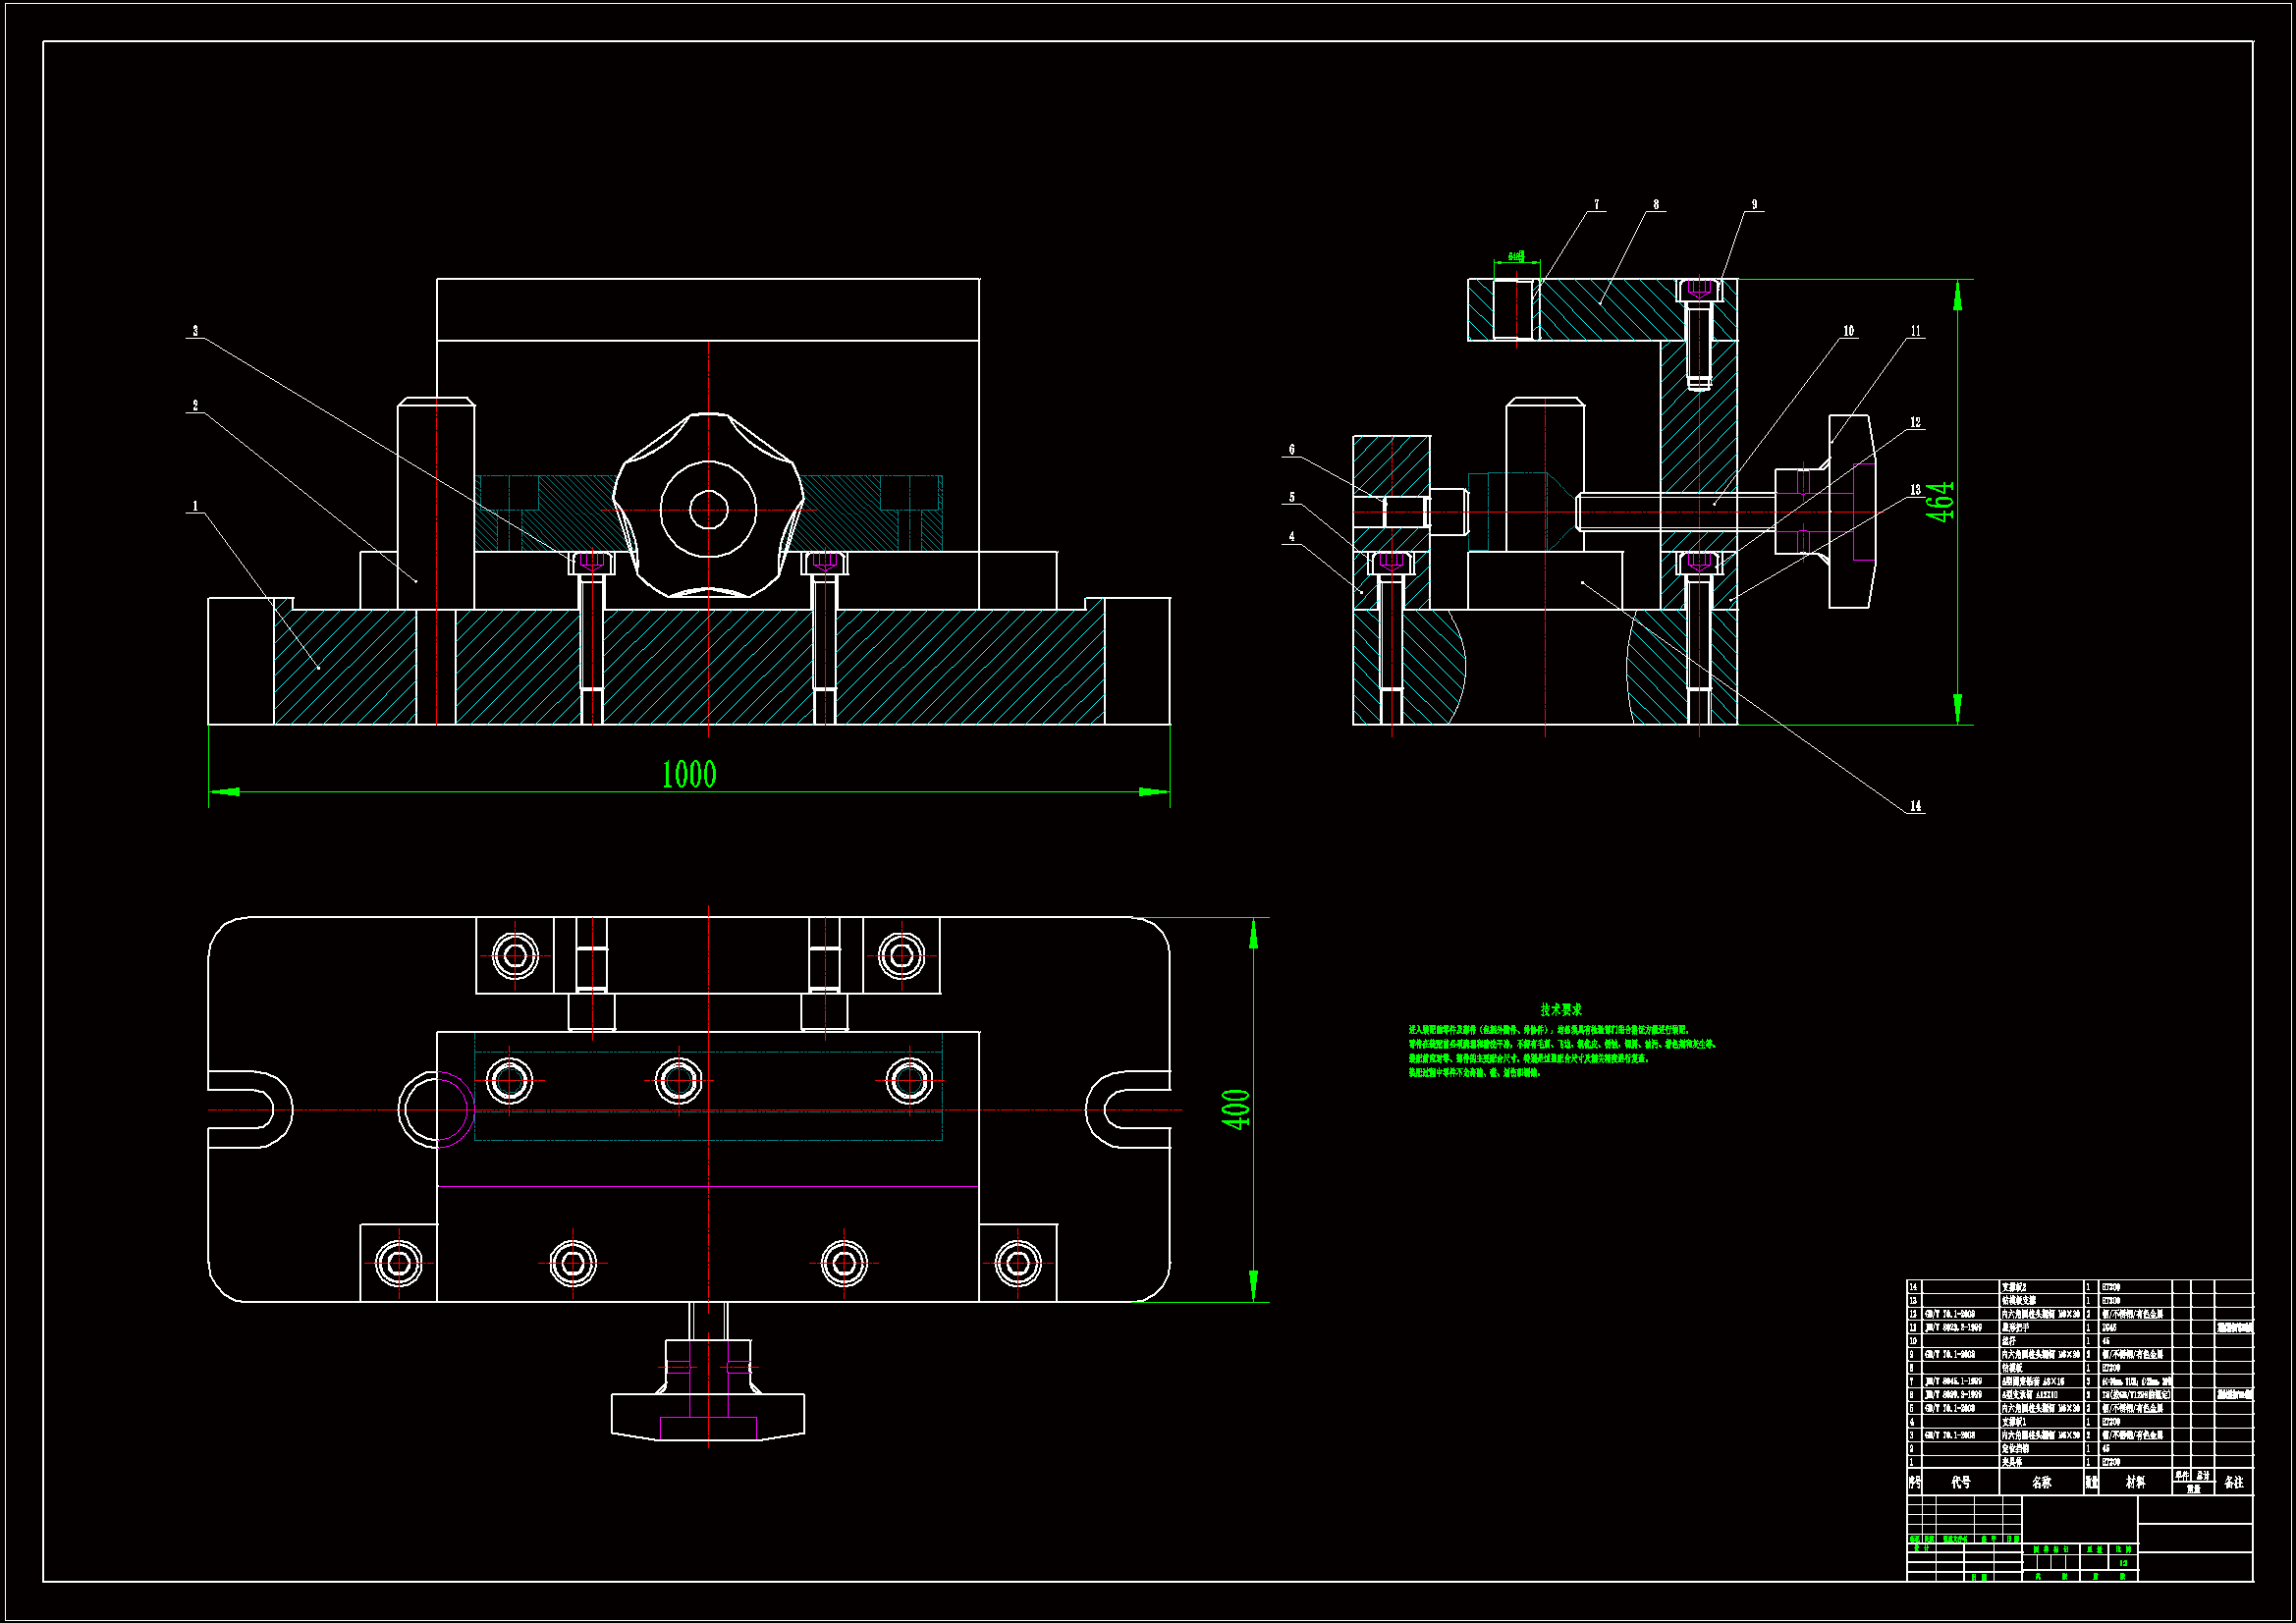This screenshot has height=1623, width=2296.
Task: Select part callout number 14
Action: [1915, 806]
